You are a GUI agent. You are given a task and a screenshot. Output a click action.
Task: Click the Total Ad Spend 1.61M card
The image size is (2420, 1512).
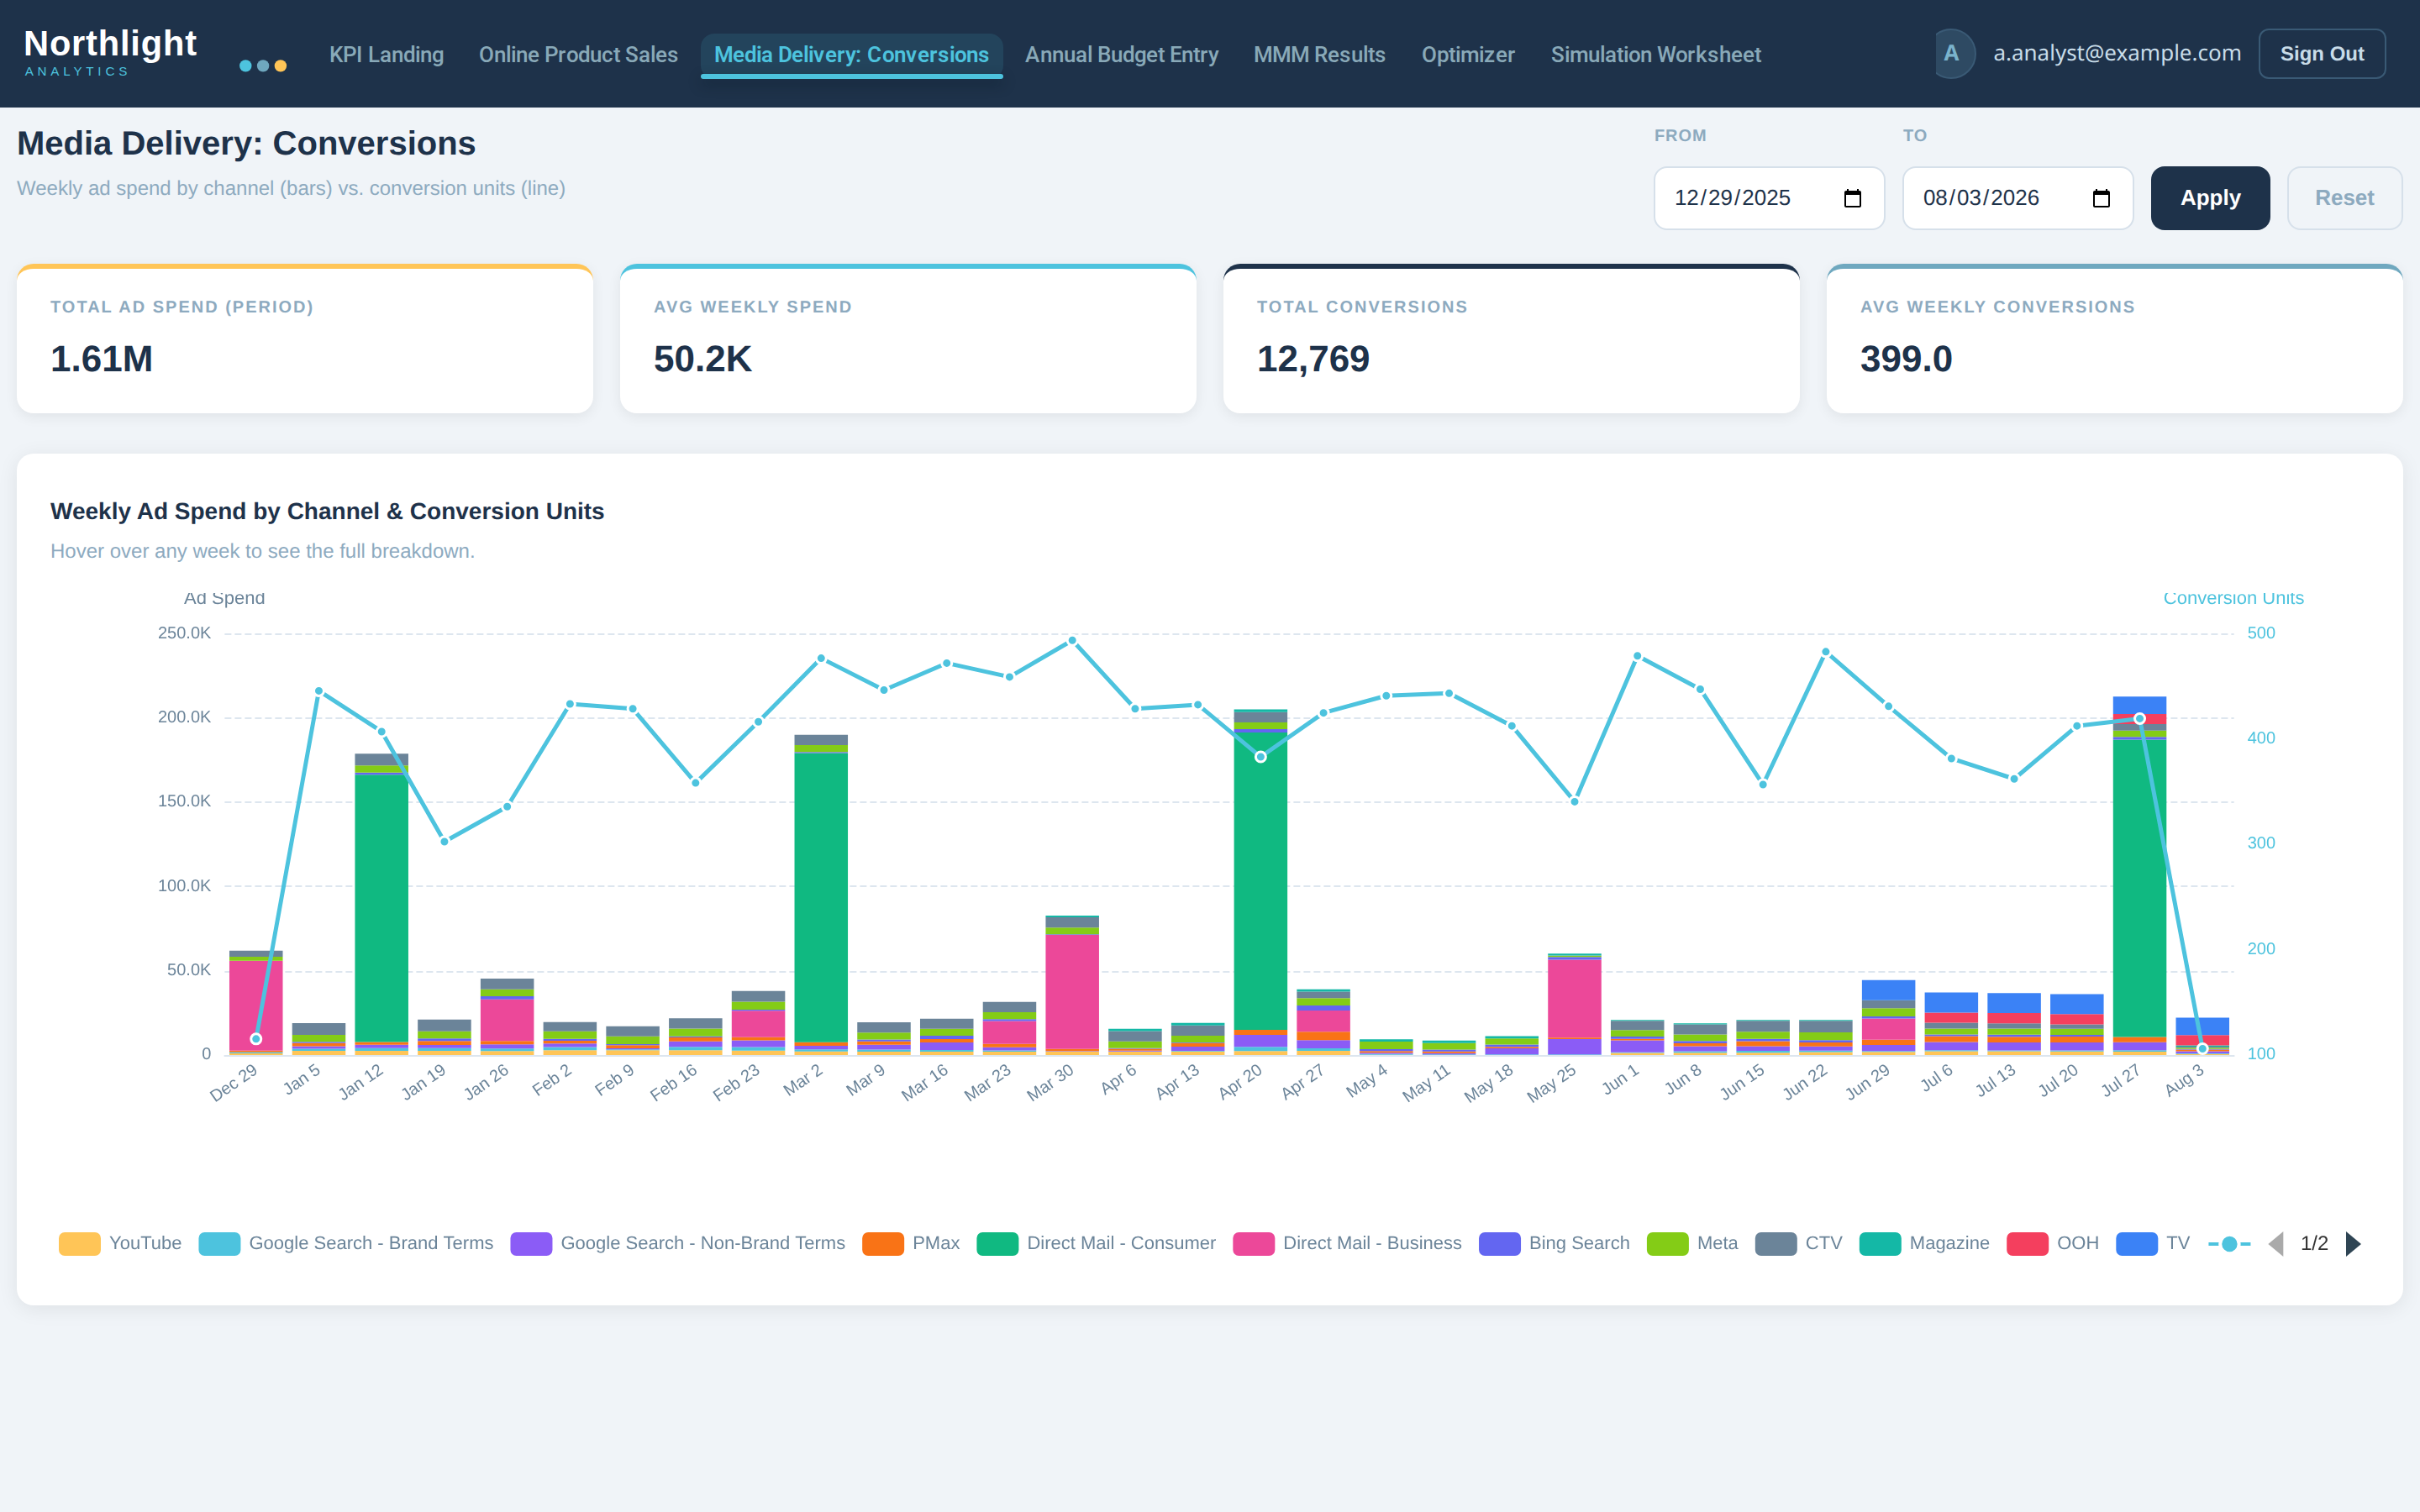pyautogui.click(x=305, y=339)
